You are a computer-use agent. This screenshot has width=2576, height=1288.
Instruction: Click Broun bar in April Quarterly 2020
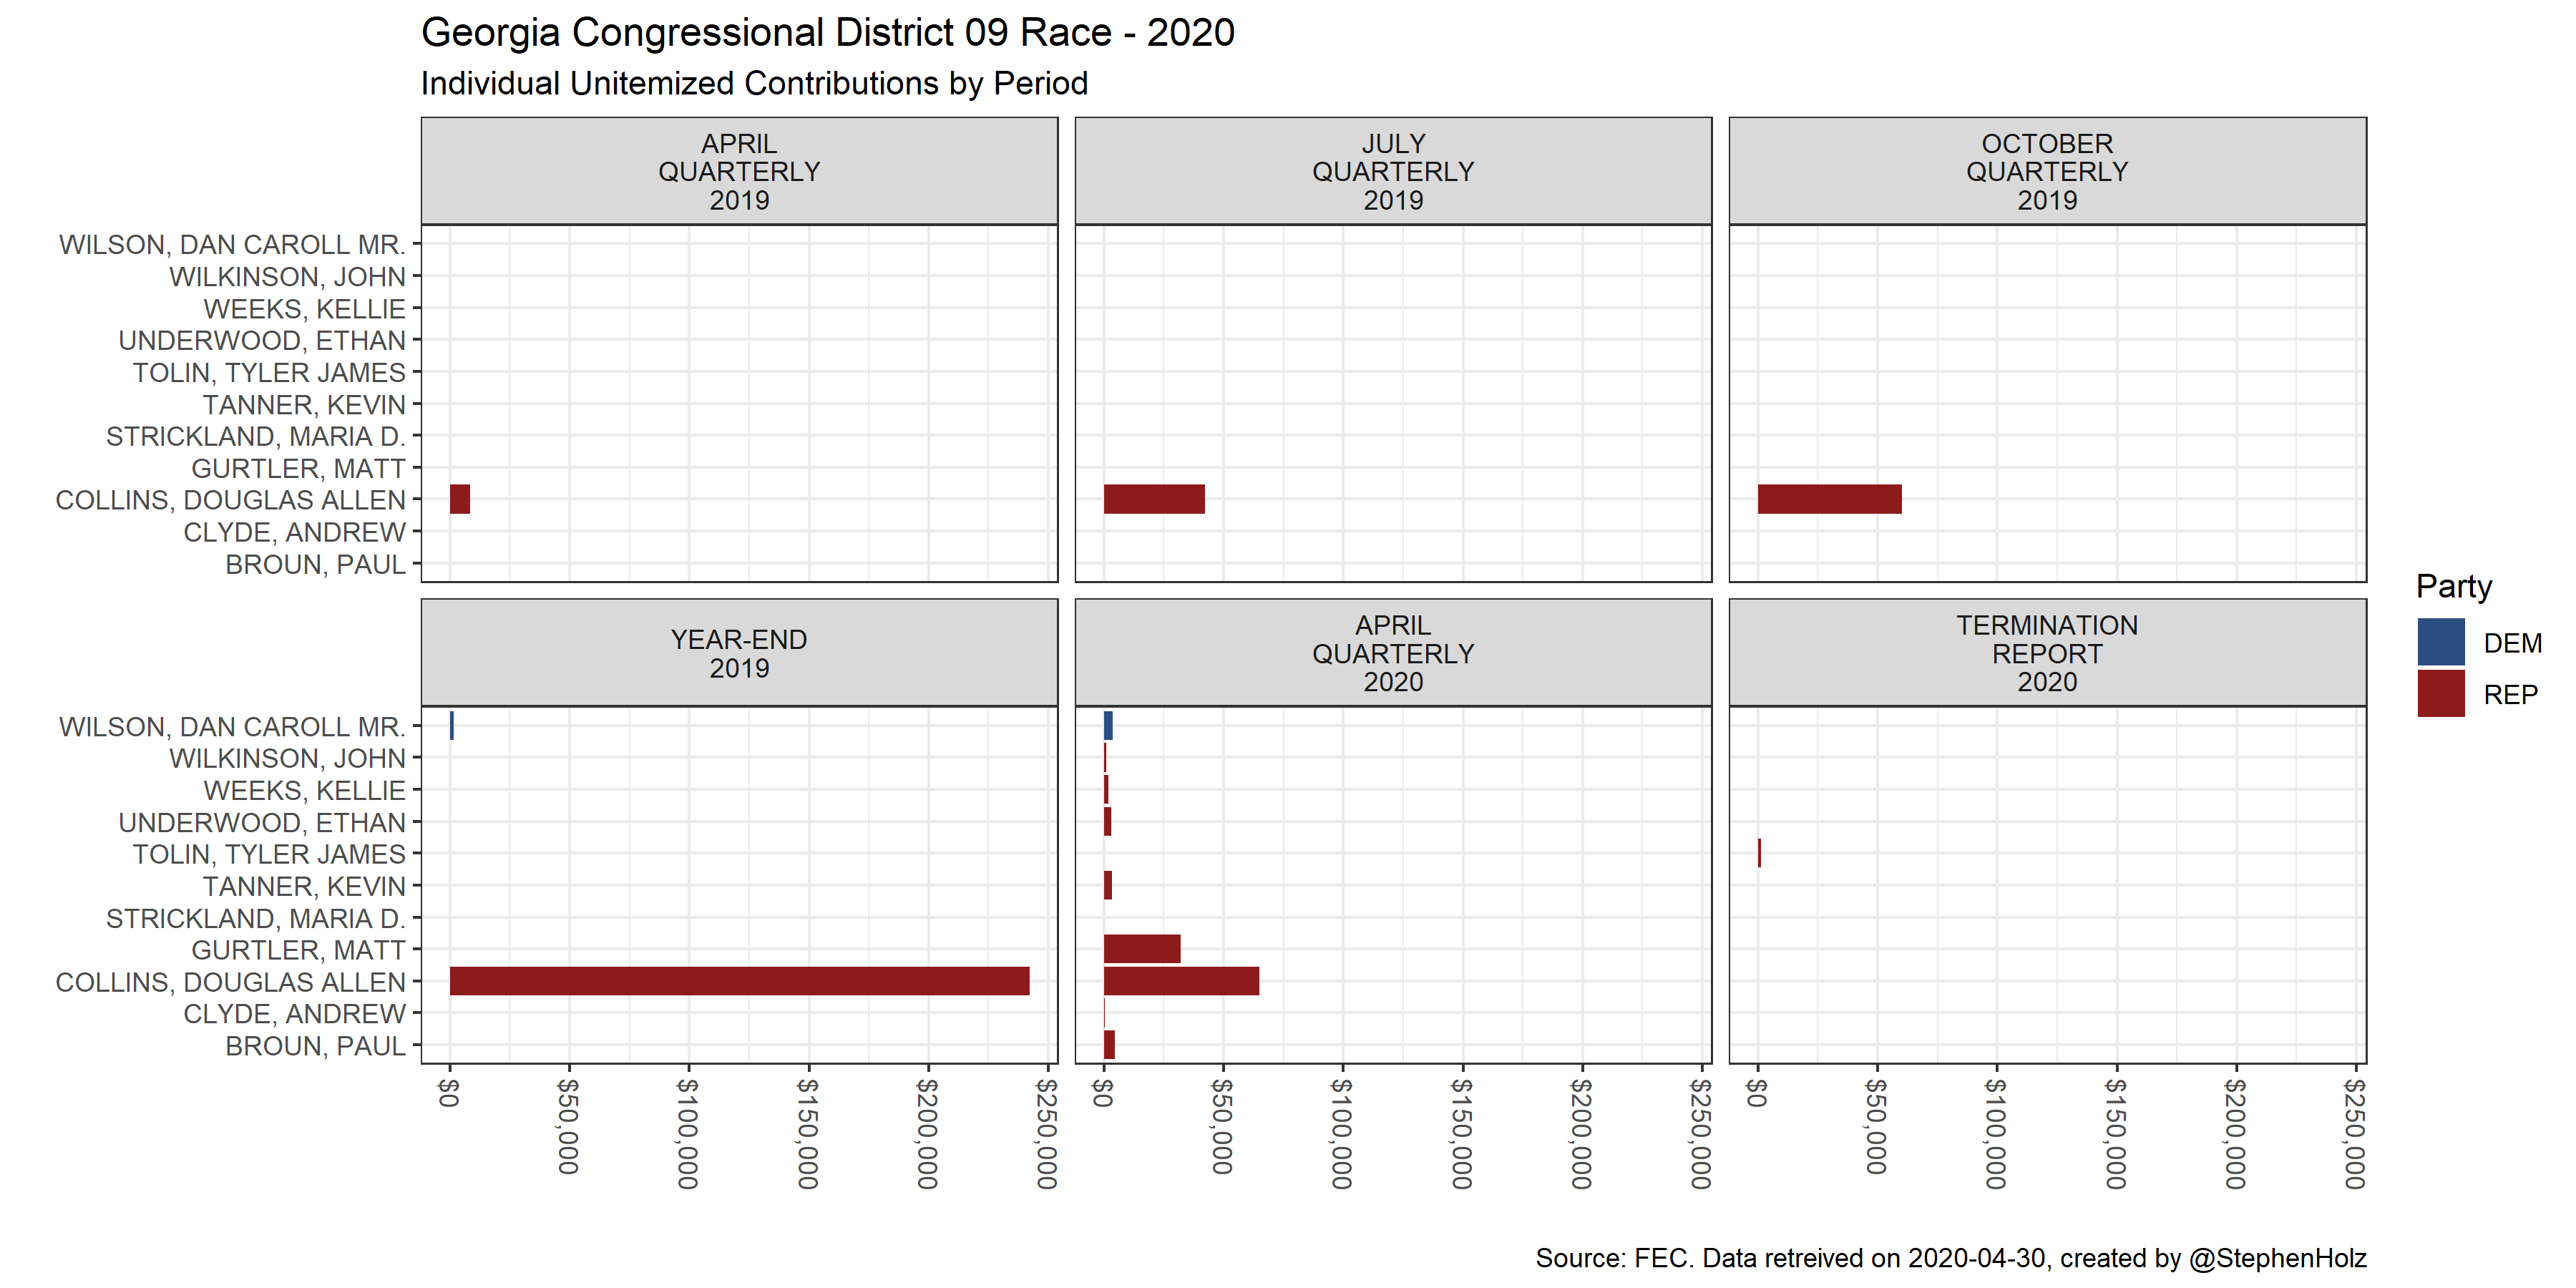tap(1109, 1045)
